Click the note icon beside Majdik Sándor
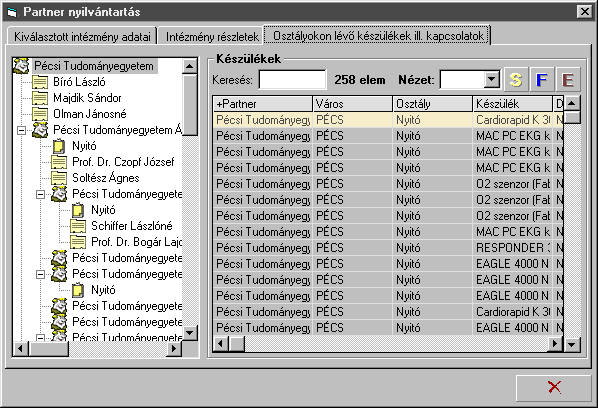598x408 pixels. [40, 98]
